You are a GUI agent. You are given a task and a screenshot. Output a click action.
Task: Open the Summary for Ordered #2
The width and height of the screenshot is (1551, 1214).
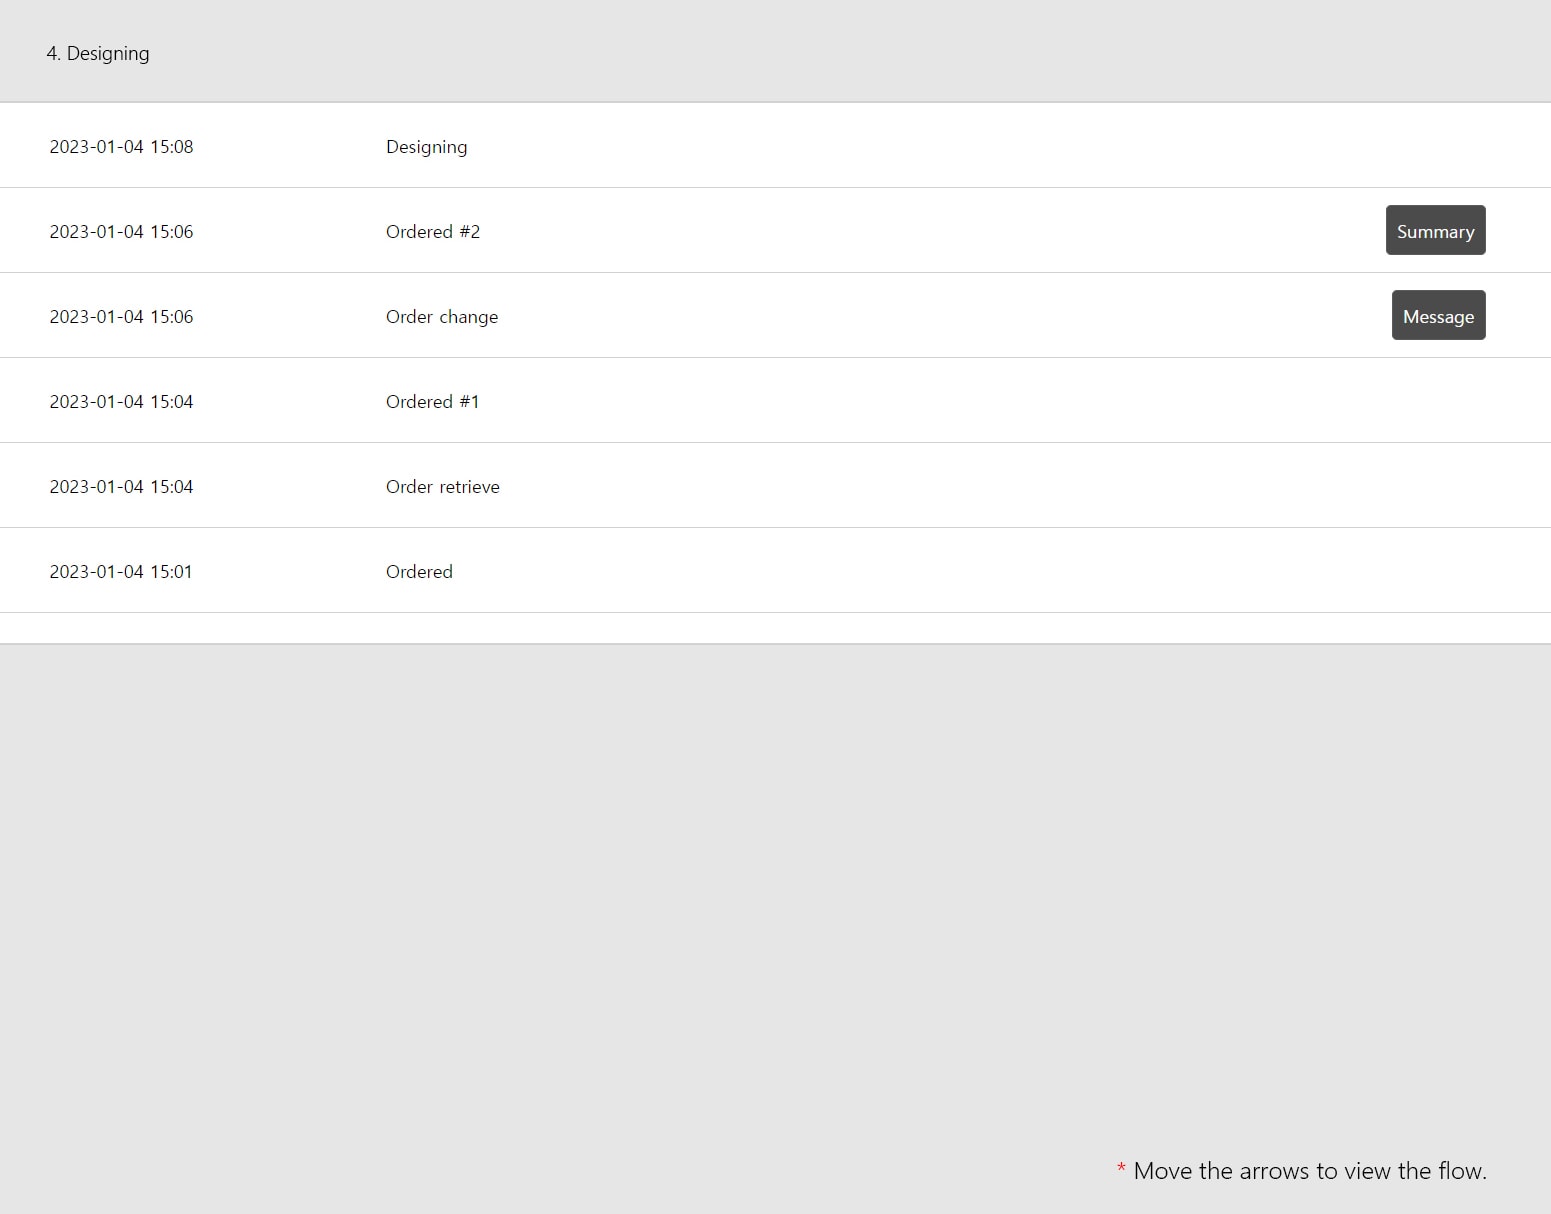1435,230
